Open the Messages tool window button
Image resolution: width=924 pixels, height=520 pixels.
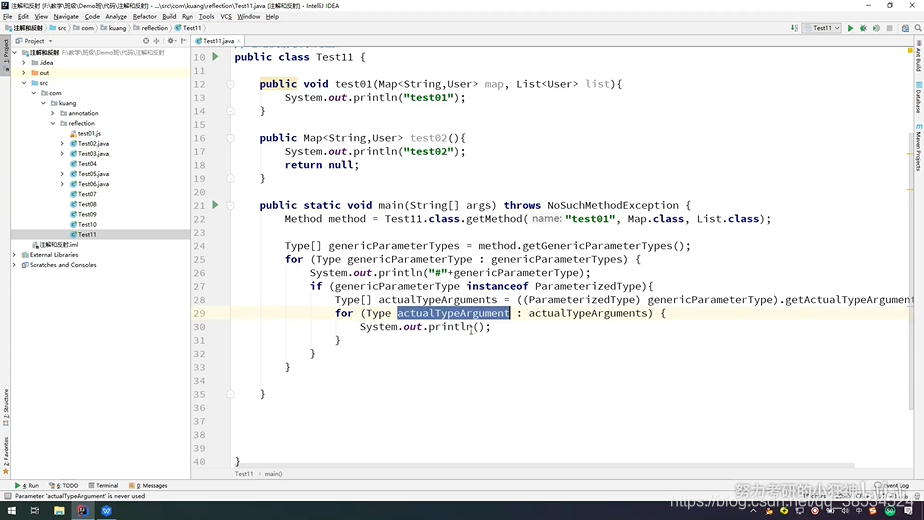(148, 485)
